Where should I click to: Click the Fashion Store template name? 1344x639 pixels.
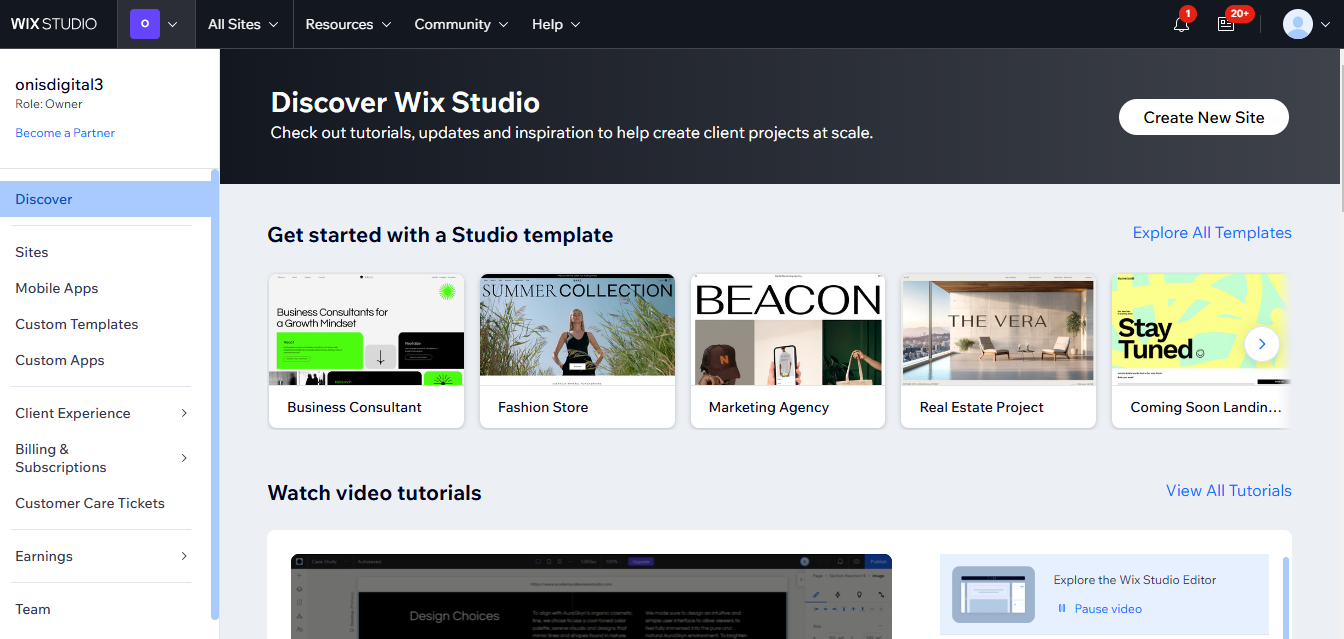(x=543, y=407)
